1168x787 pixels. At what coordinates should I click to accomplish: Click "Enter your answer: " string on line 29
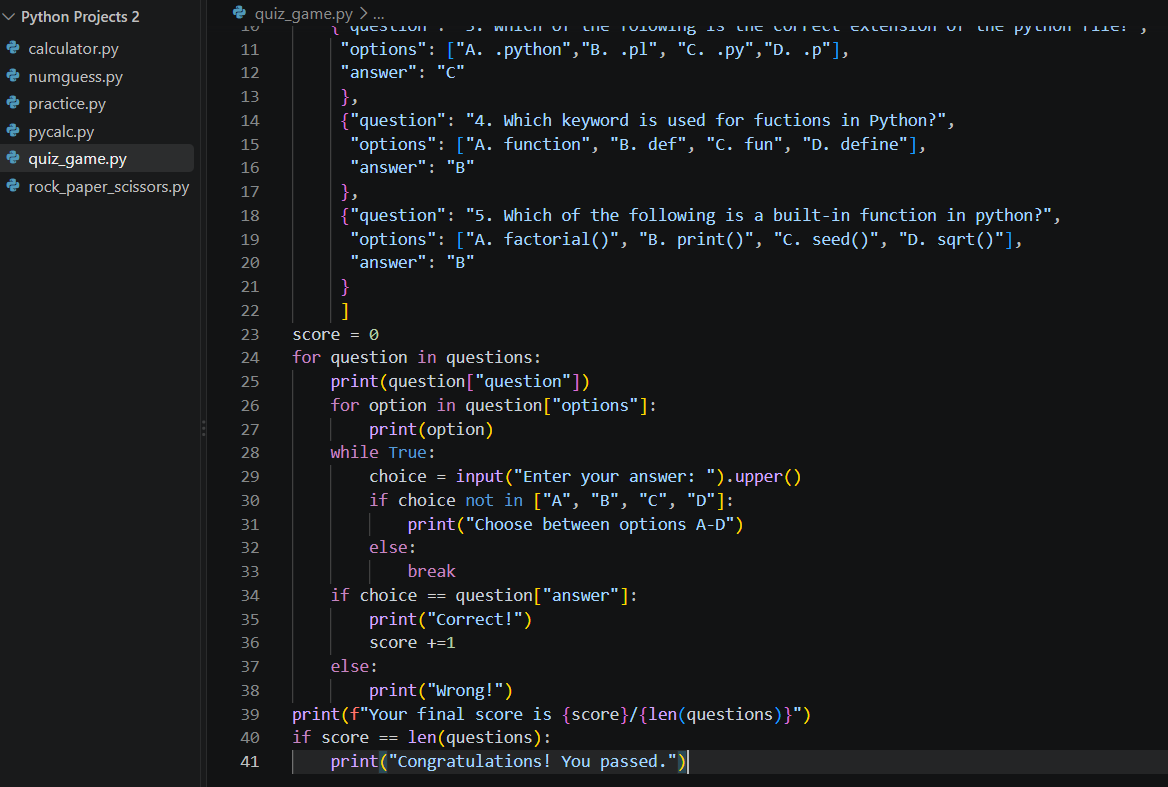[x=615, y=477]
